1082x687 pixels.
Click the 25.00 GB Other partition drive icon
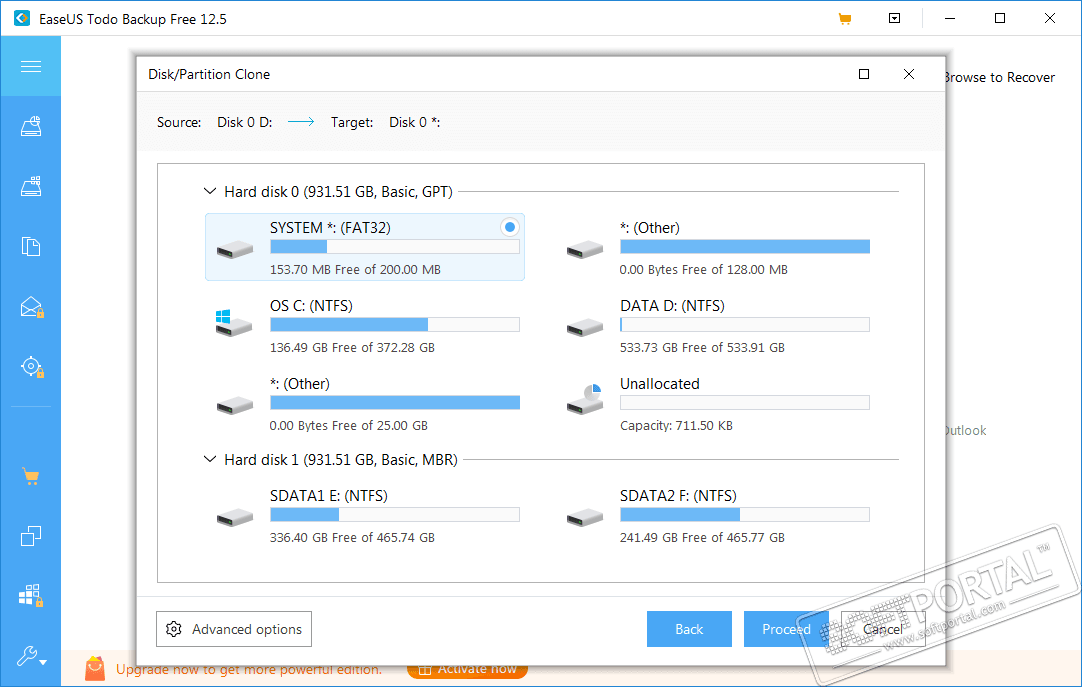click(x=235, y=405)
